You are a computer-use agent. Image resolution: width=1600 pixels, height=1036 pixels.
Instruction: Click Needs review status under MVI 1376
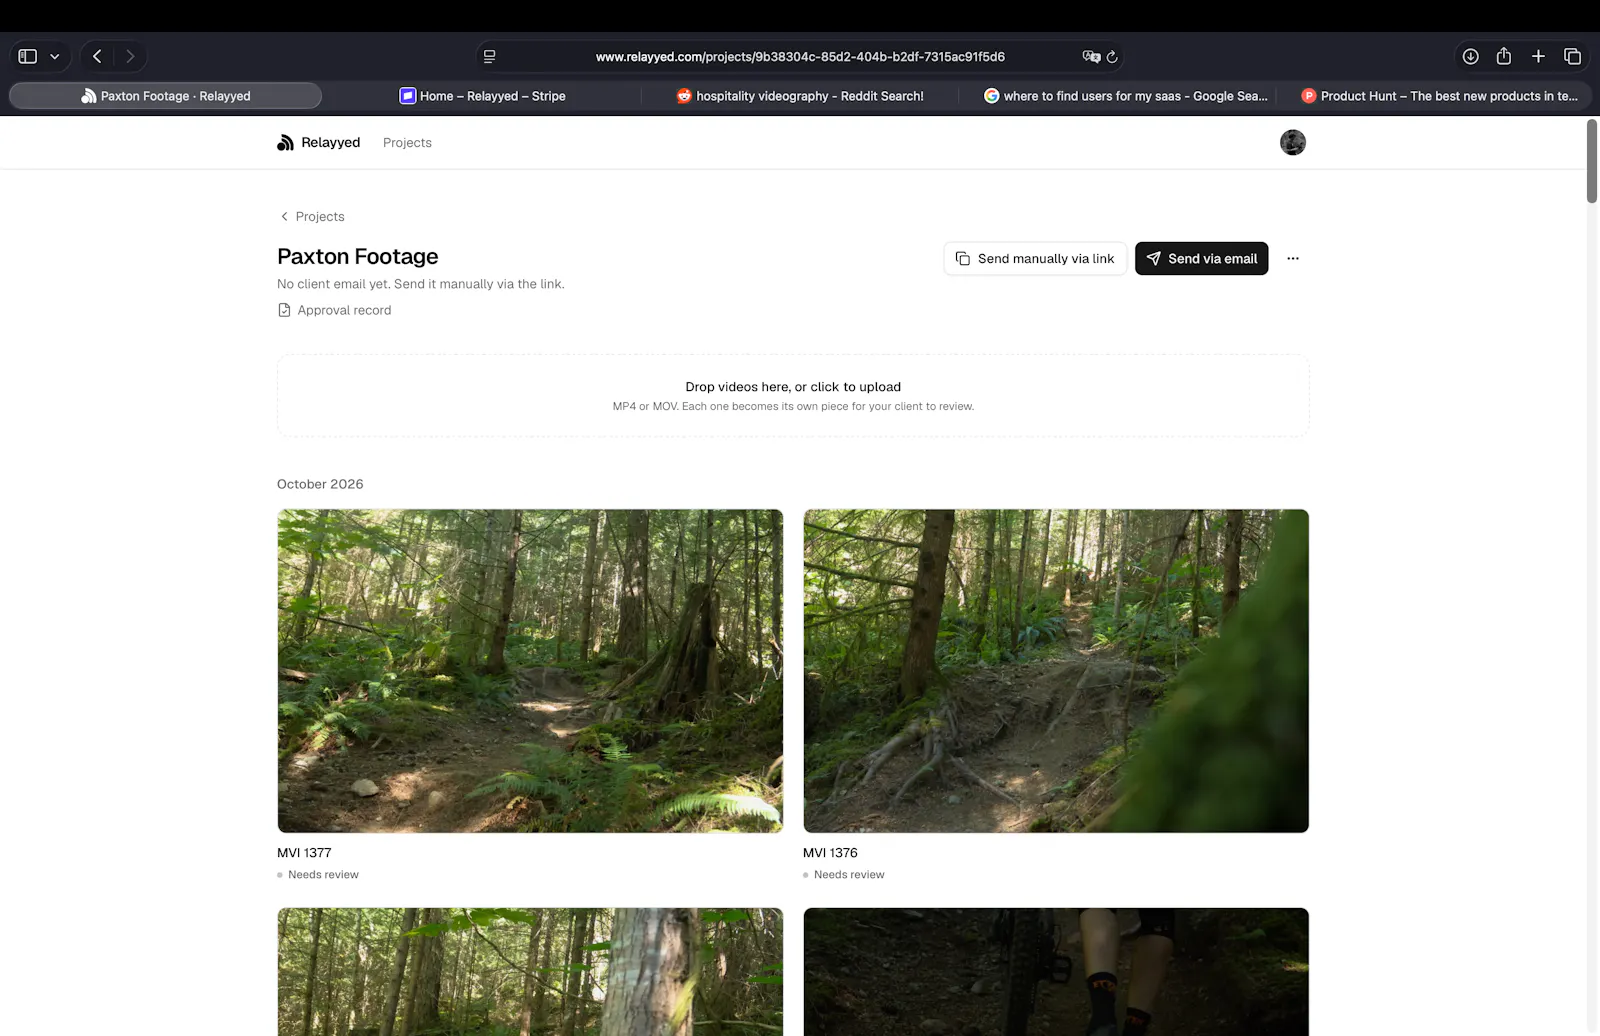[844, 875]
